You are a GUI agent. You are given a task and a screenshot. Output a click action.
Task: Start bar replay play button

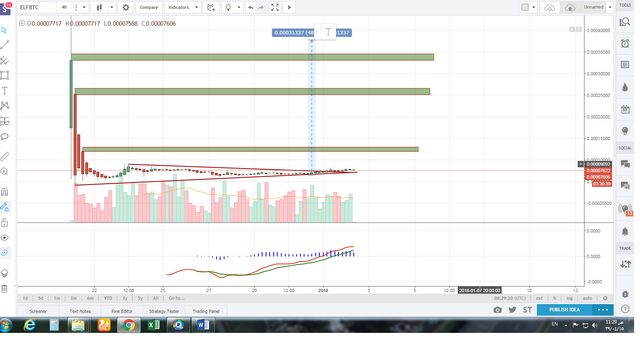tap(289, 7)
